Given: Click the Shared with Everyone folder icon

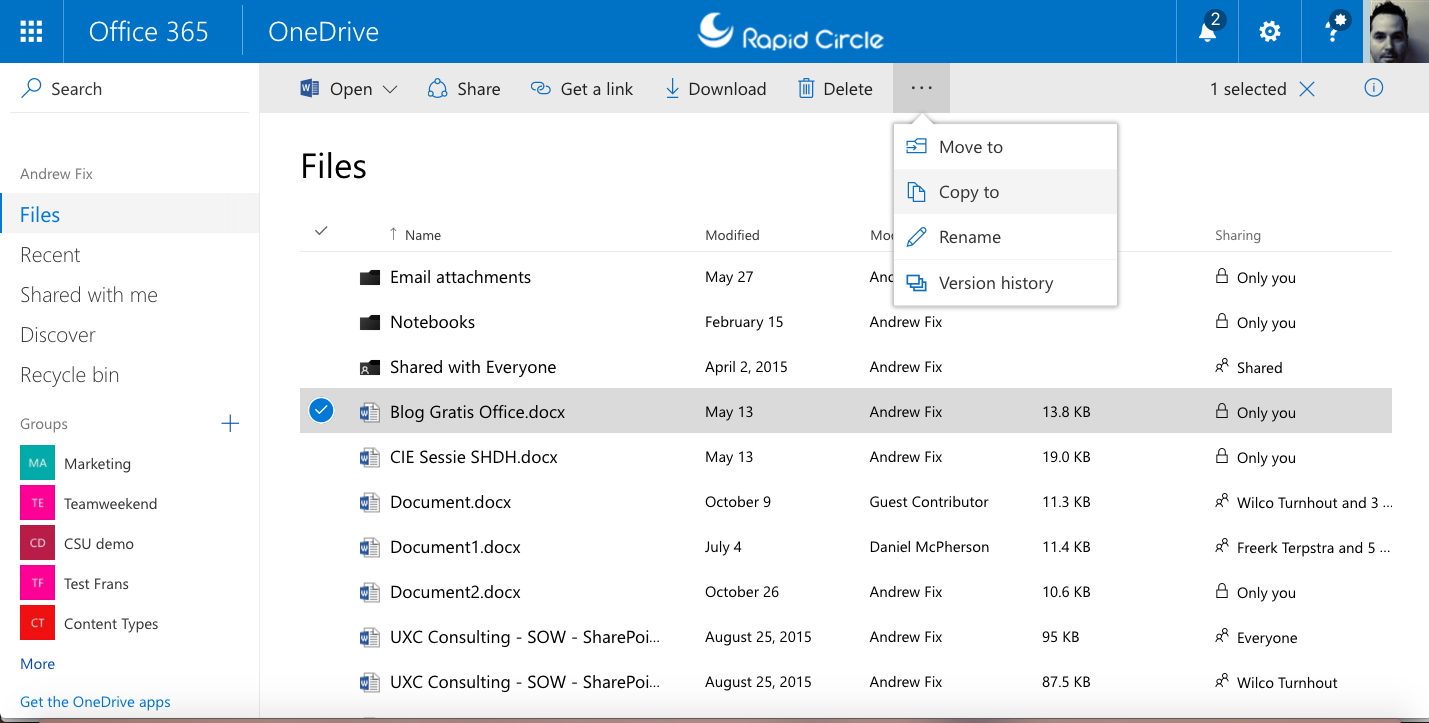Looking at the screenshot, I should pyautogui.click(x=370, y=367).
